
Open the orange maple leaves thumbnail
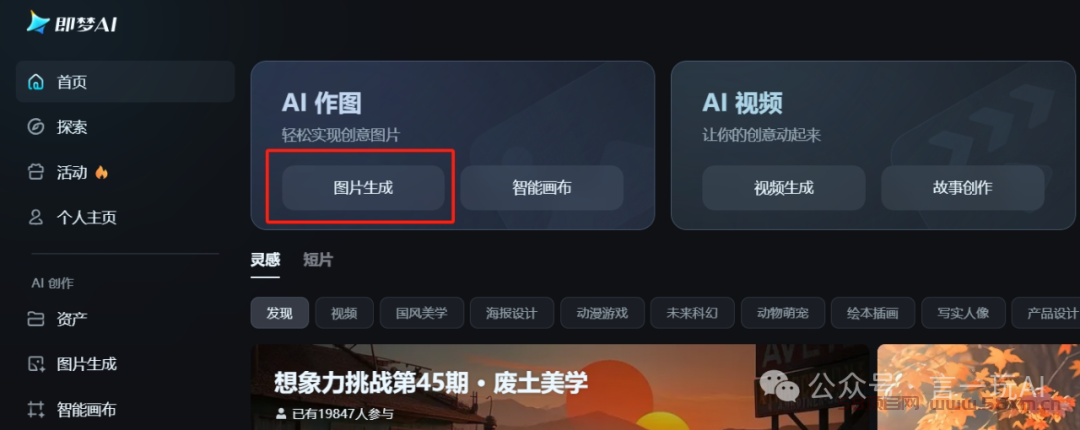(979, 387)
